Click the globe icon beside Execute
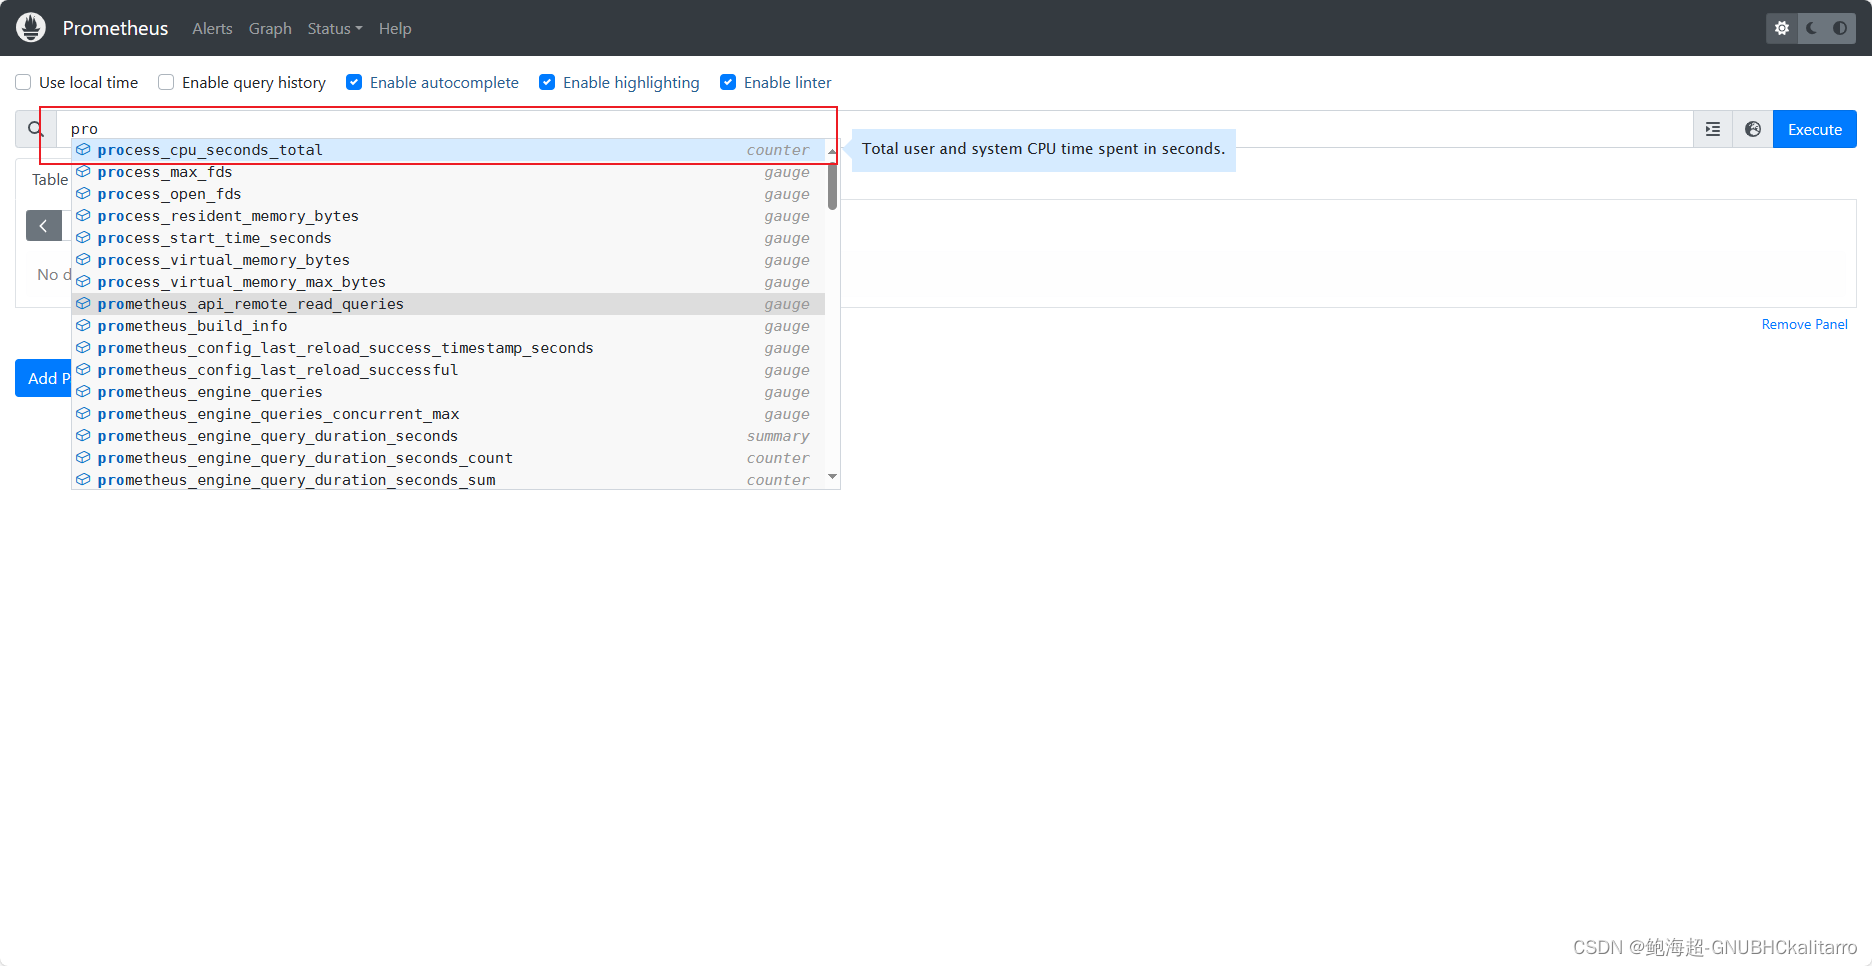 pyautogui.click(x=1752, y=129)
